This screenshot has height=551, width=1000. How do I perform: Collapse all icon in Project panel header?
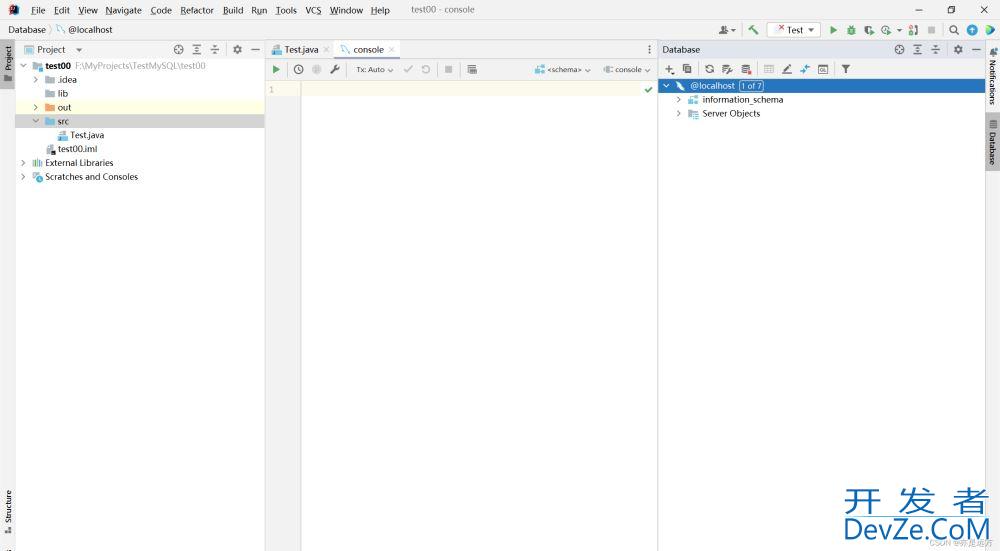tap(215, 49)
